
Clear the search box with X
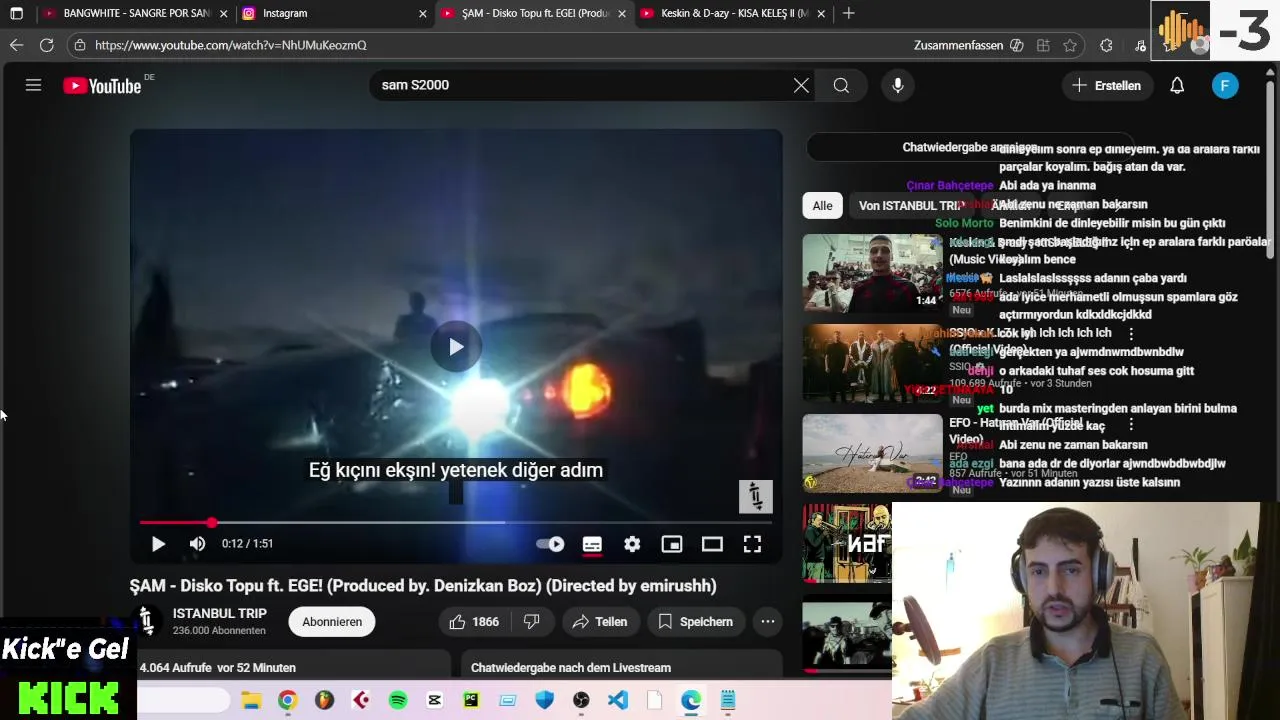tap(801, 86)
